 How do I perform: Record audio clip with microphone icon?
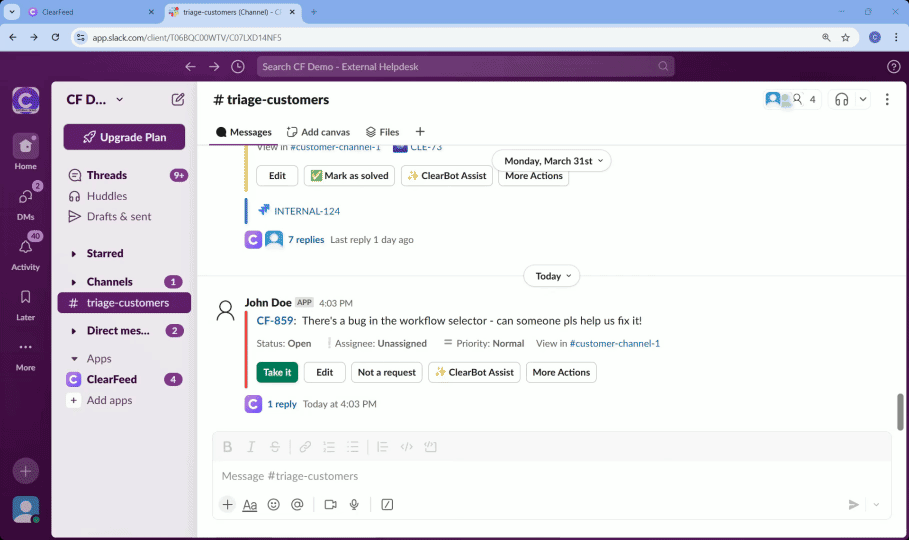(354, 505)
